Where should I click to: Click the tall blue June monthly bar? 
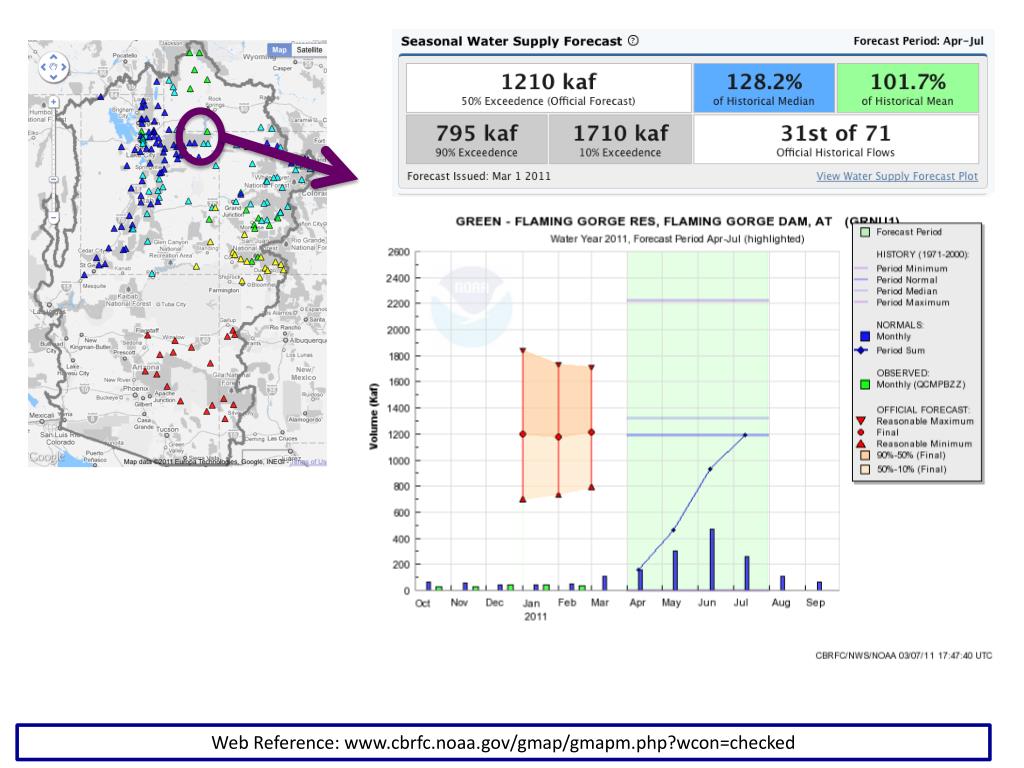click(712, 559)
